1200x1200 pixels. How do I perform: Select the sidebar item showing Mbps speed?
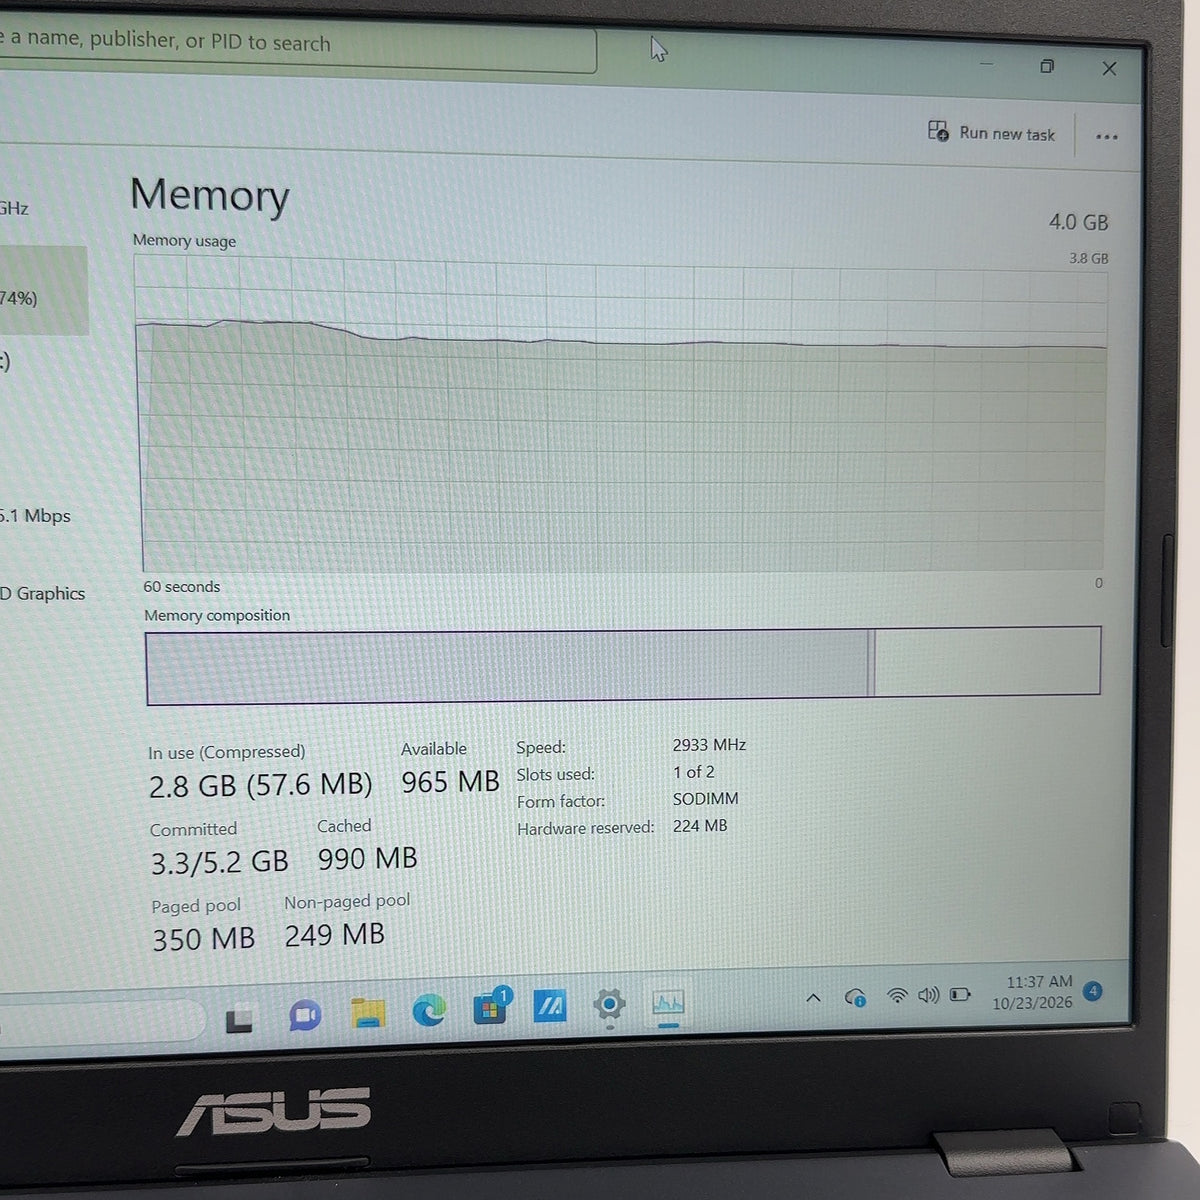pyautogui.click(x=36, y=516)
